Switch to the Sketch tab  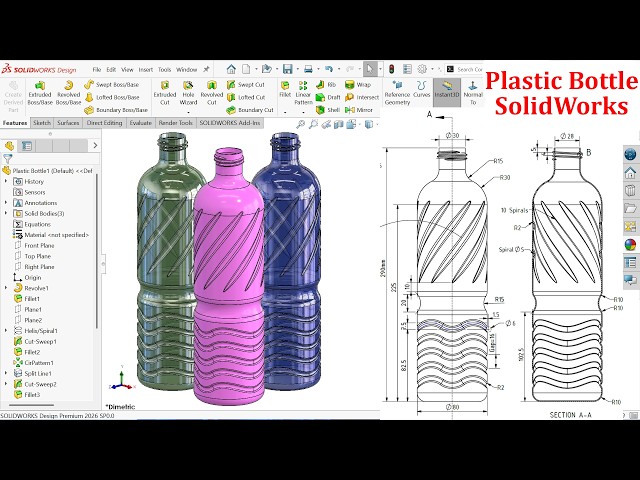pos(42,122)
